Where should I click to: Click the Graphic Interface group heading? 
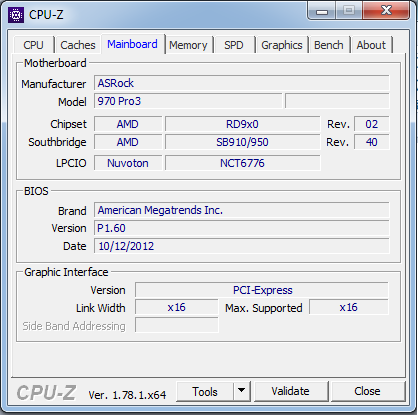click(x=66, y=272)
